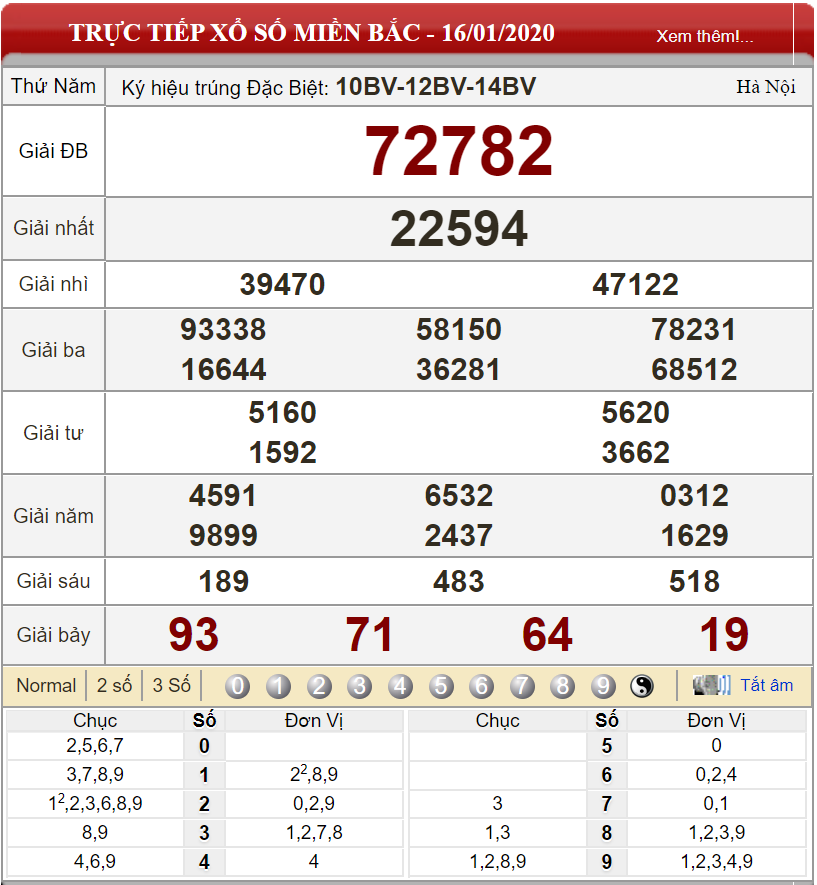Screen dimensions: 817x885
Task: Select digit filter ball 7
Action: (x=522, y=686)
